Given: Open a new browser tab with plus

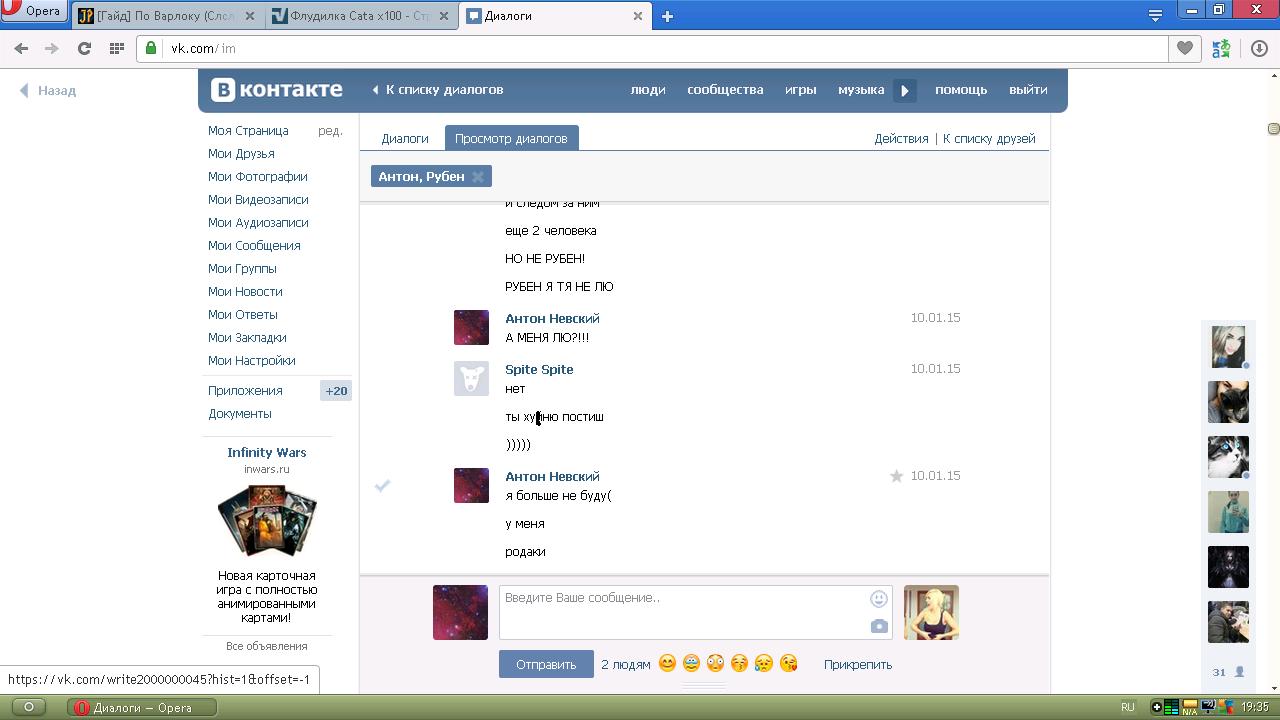Looking at the screenshot, I should click(667, 16).
